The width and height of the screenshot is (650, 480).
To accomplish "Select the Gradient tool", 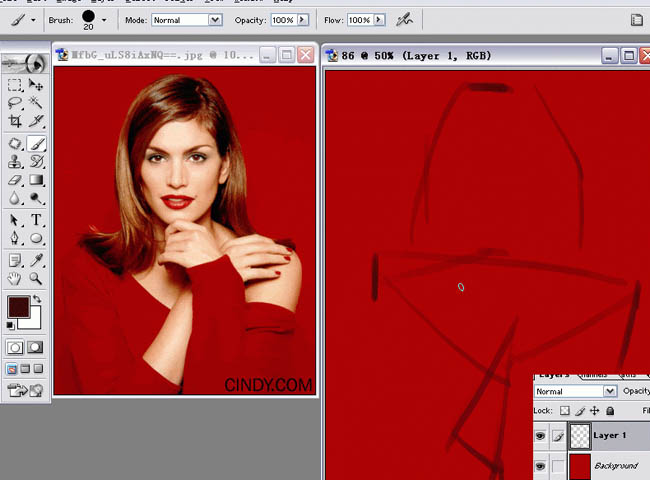I will (x=36, y=180).
